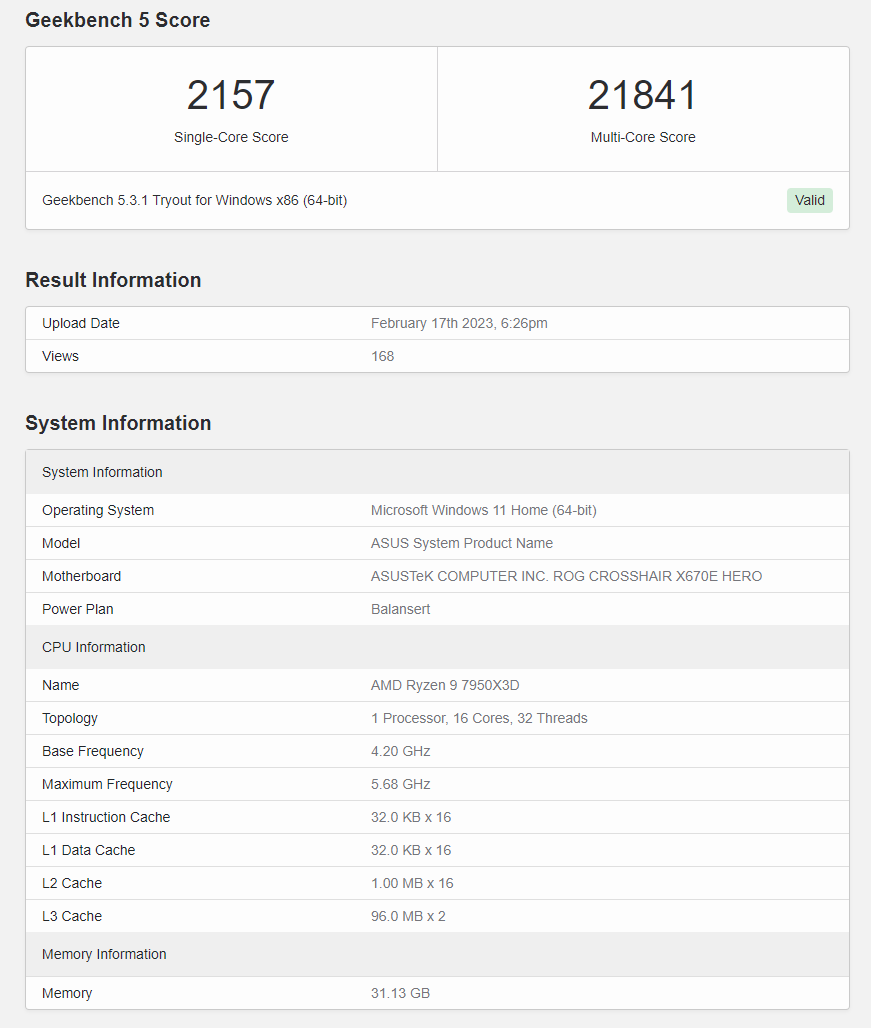Click the Geekbench 5.3.1 Tryout version text
This screenshot has height=1028, width=871.
point(194,200)
